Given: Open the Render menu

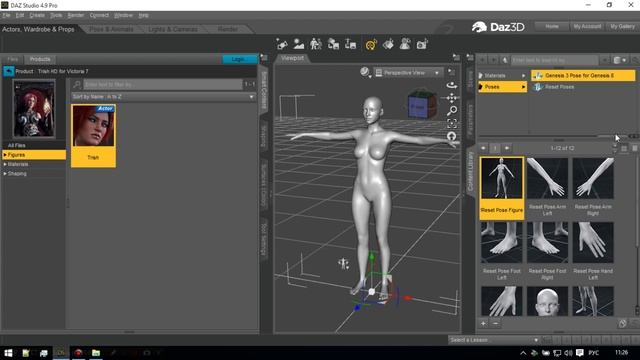Looking at the screenshot, I should tap(76, 15).
